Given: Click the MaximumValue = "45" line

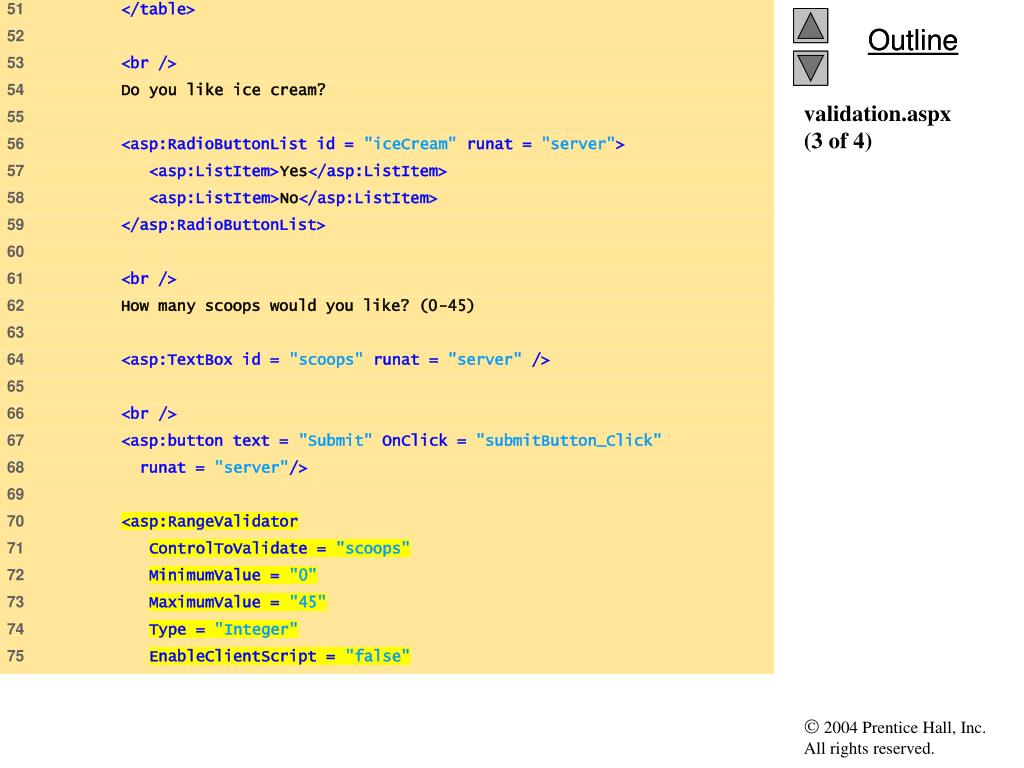Looking at the screenshot, I should click(x=237, y=602).
